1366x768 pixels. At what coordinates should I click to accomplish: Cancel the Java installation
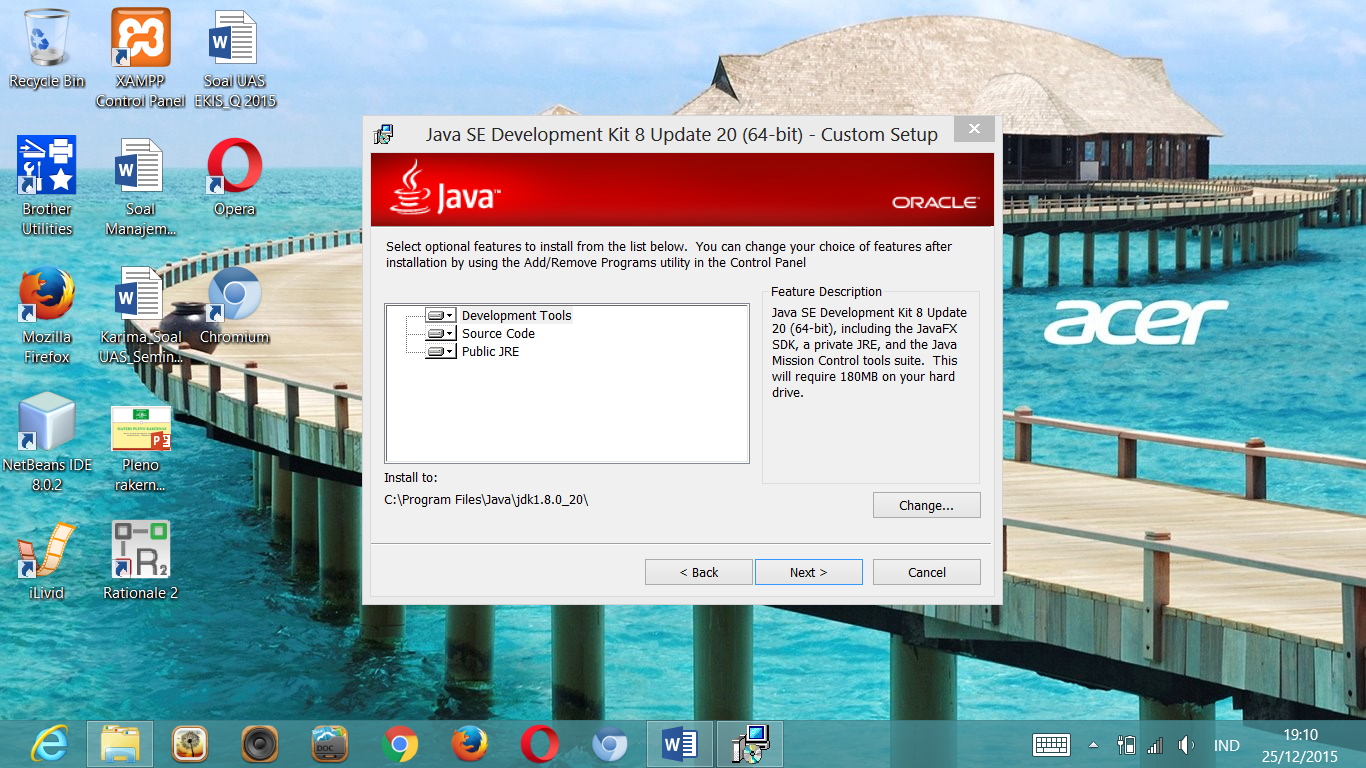(926, 572)
